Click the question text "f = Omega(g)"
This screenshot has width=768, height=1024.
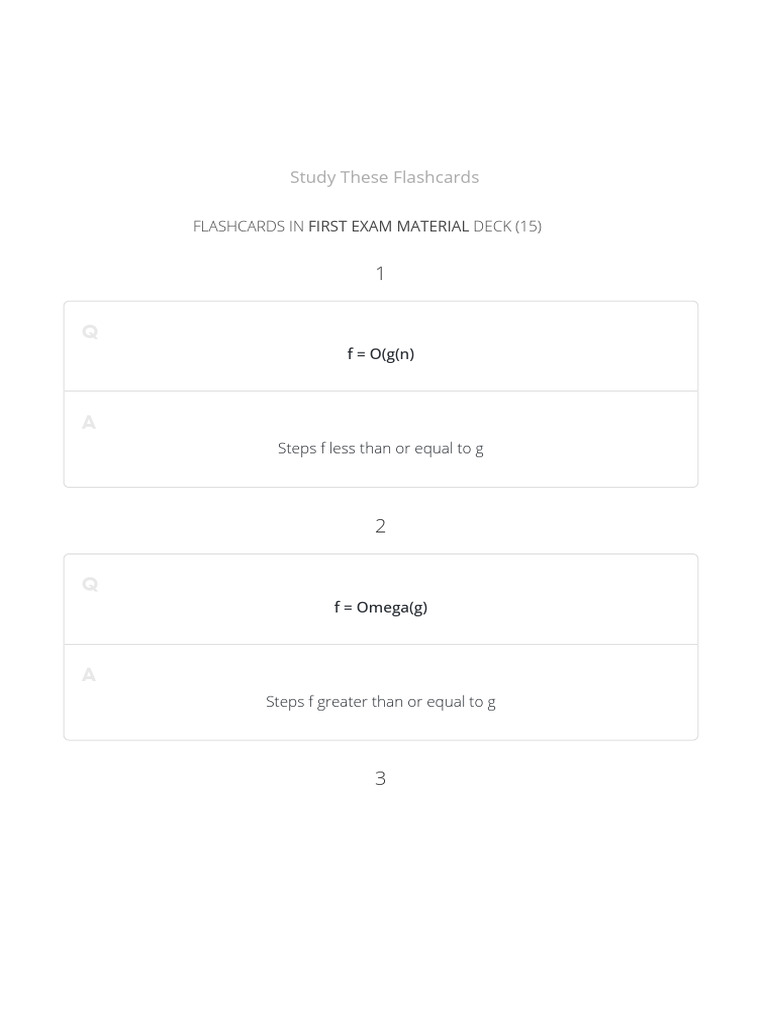coord(381,607)
